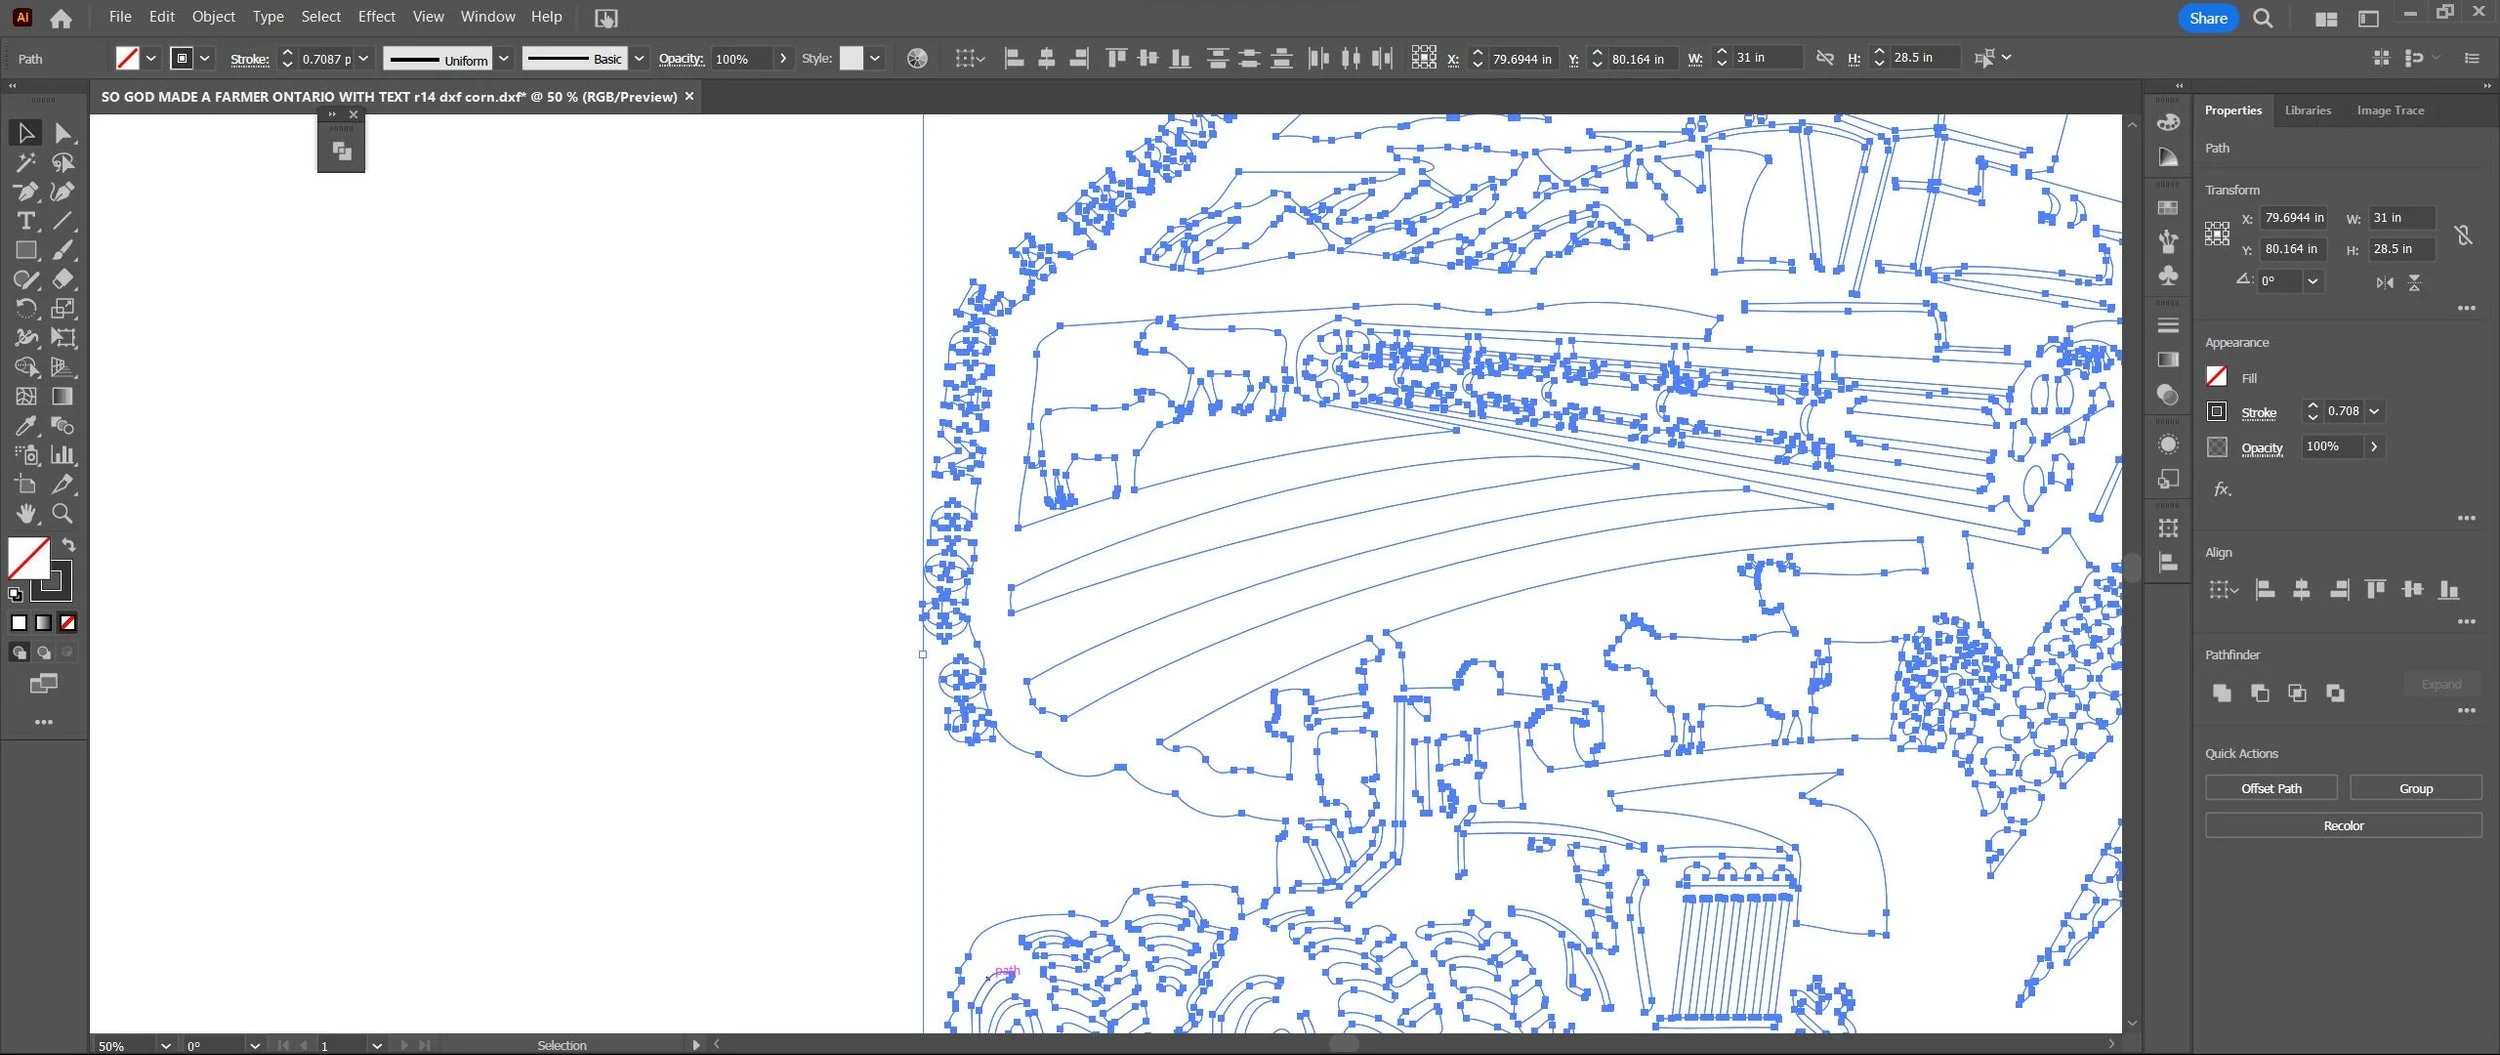Open the artboard navigation dropdown
Viewport: 2500px width, 1055px height.
pyautogui.click(x=376, y=1045)
